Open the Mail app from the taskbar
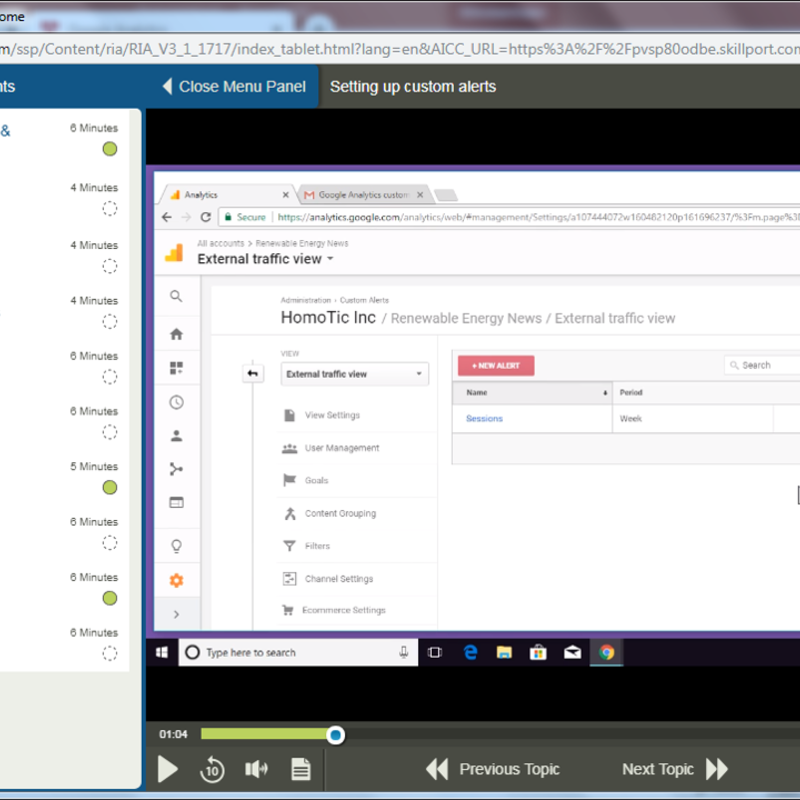 coord(572,653)
